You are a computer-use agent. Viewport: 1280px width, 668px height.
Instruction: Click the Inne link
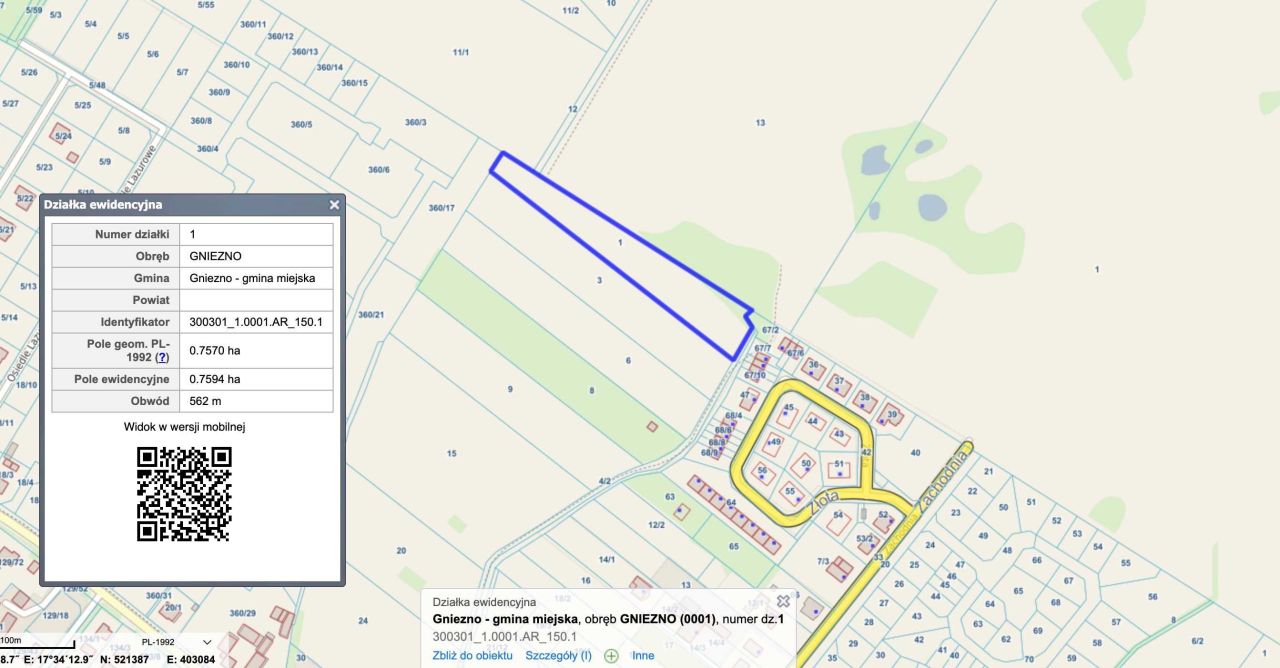[x=643, y=656]
